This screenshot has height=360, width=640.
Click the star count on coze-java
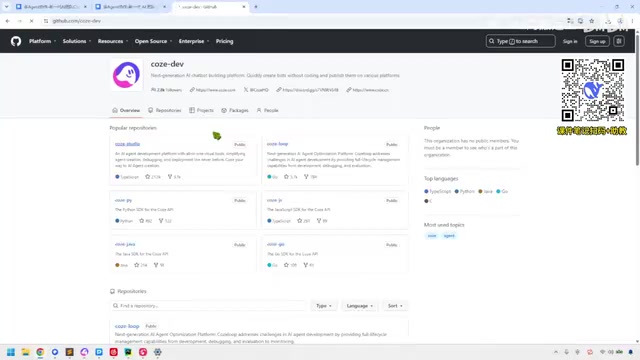141,265
